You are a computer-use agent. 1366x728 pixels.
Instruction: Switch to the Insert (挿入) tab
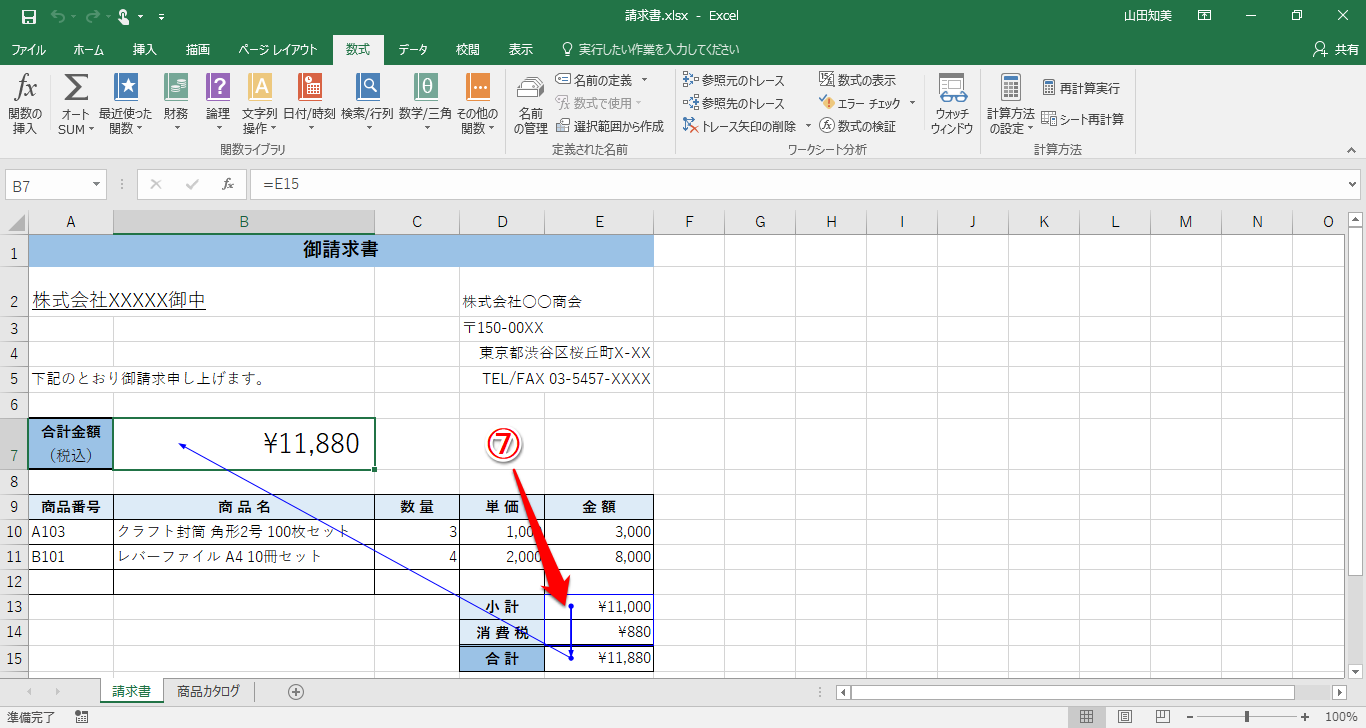coord(145,49)
